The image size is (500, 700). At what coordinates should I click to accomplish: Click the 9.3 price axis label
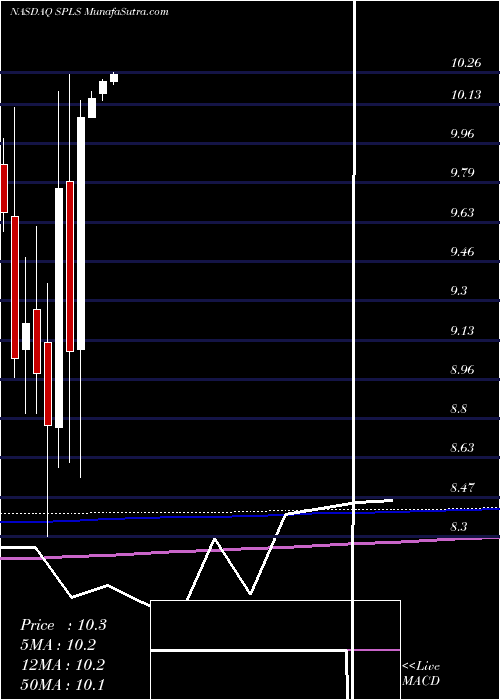459,291
